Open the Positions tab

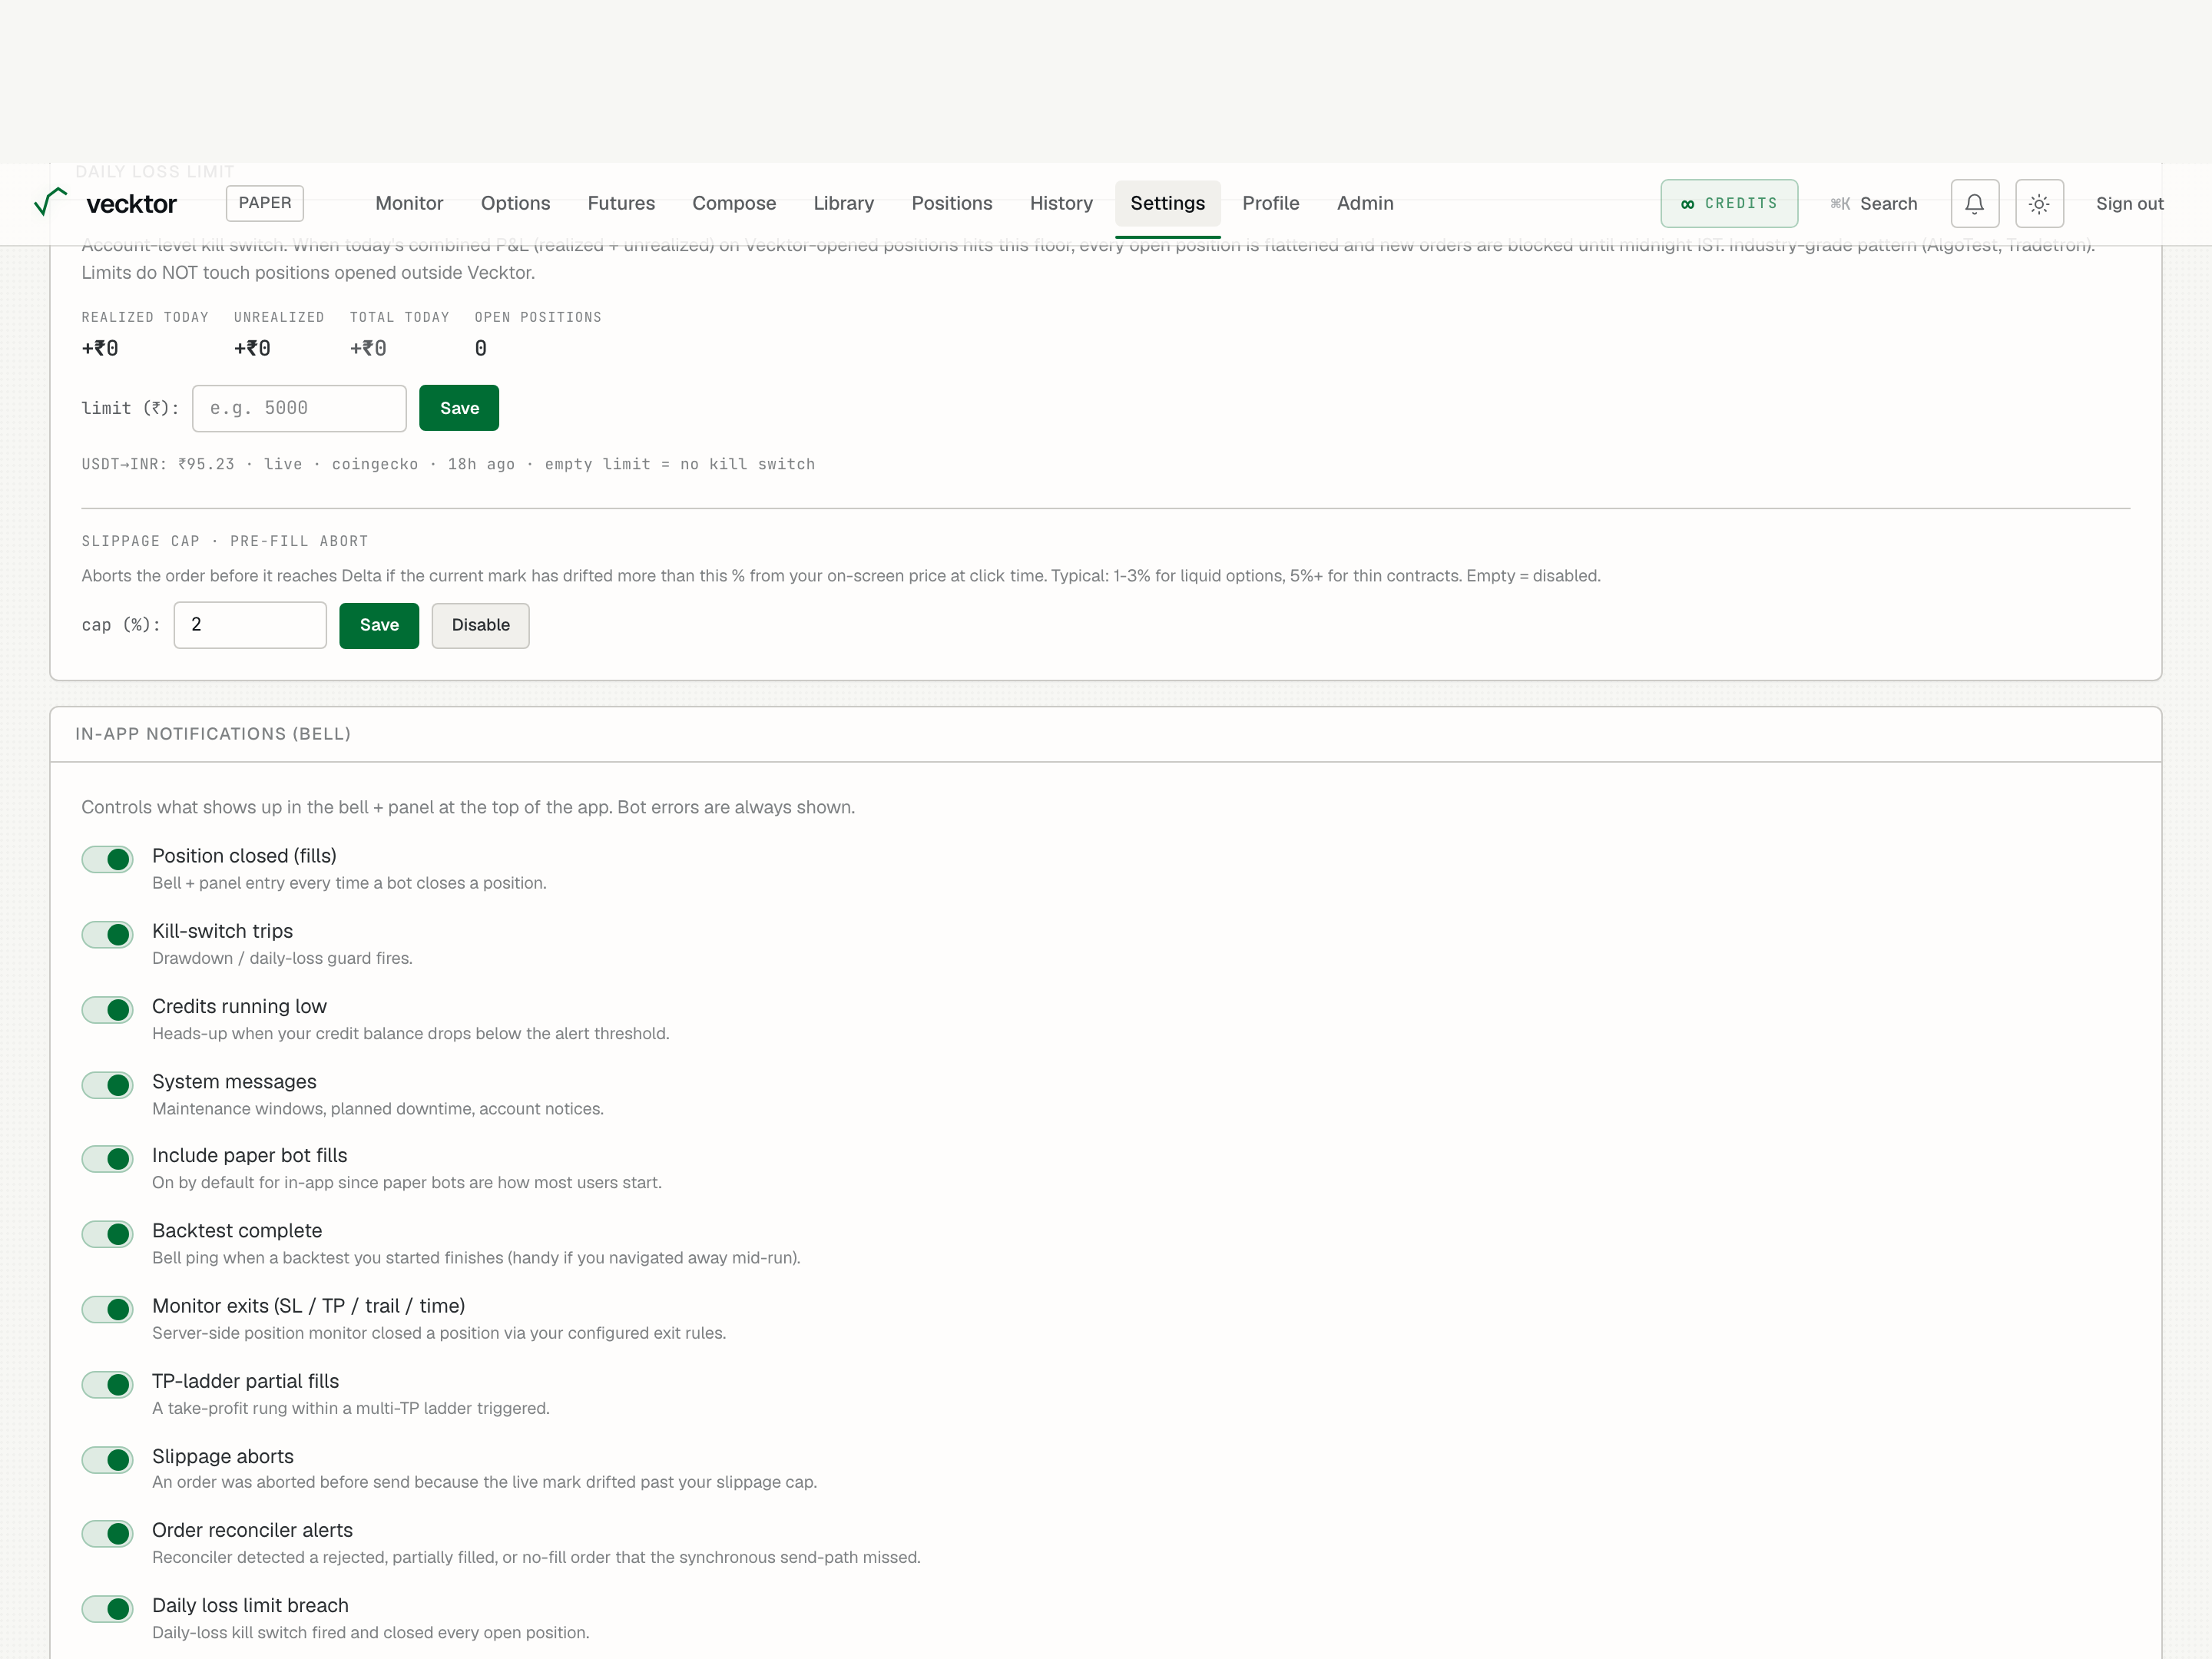(x=951, y=203)
